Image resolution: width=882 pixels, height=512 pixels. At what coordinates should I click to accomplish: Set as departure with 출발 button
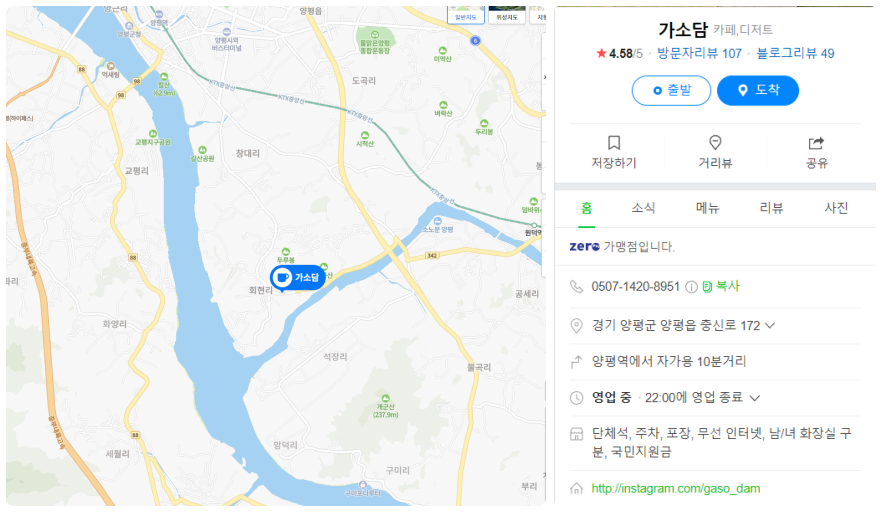[671, 91]
